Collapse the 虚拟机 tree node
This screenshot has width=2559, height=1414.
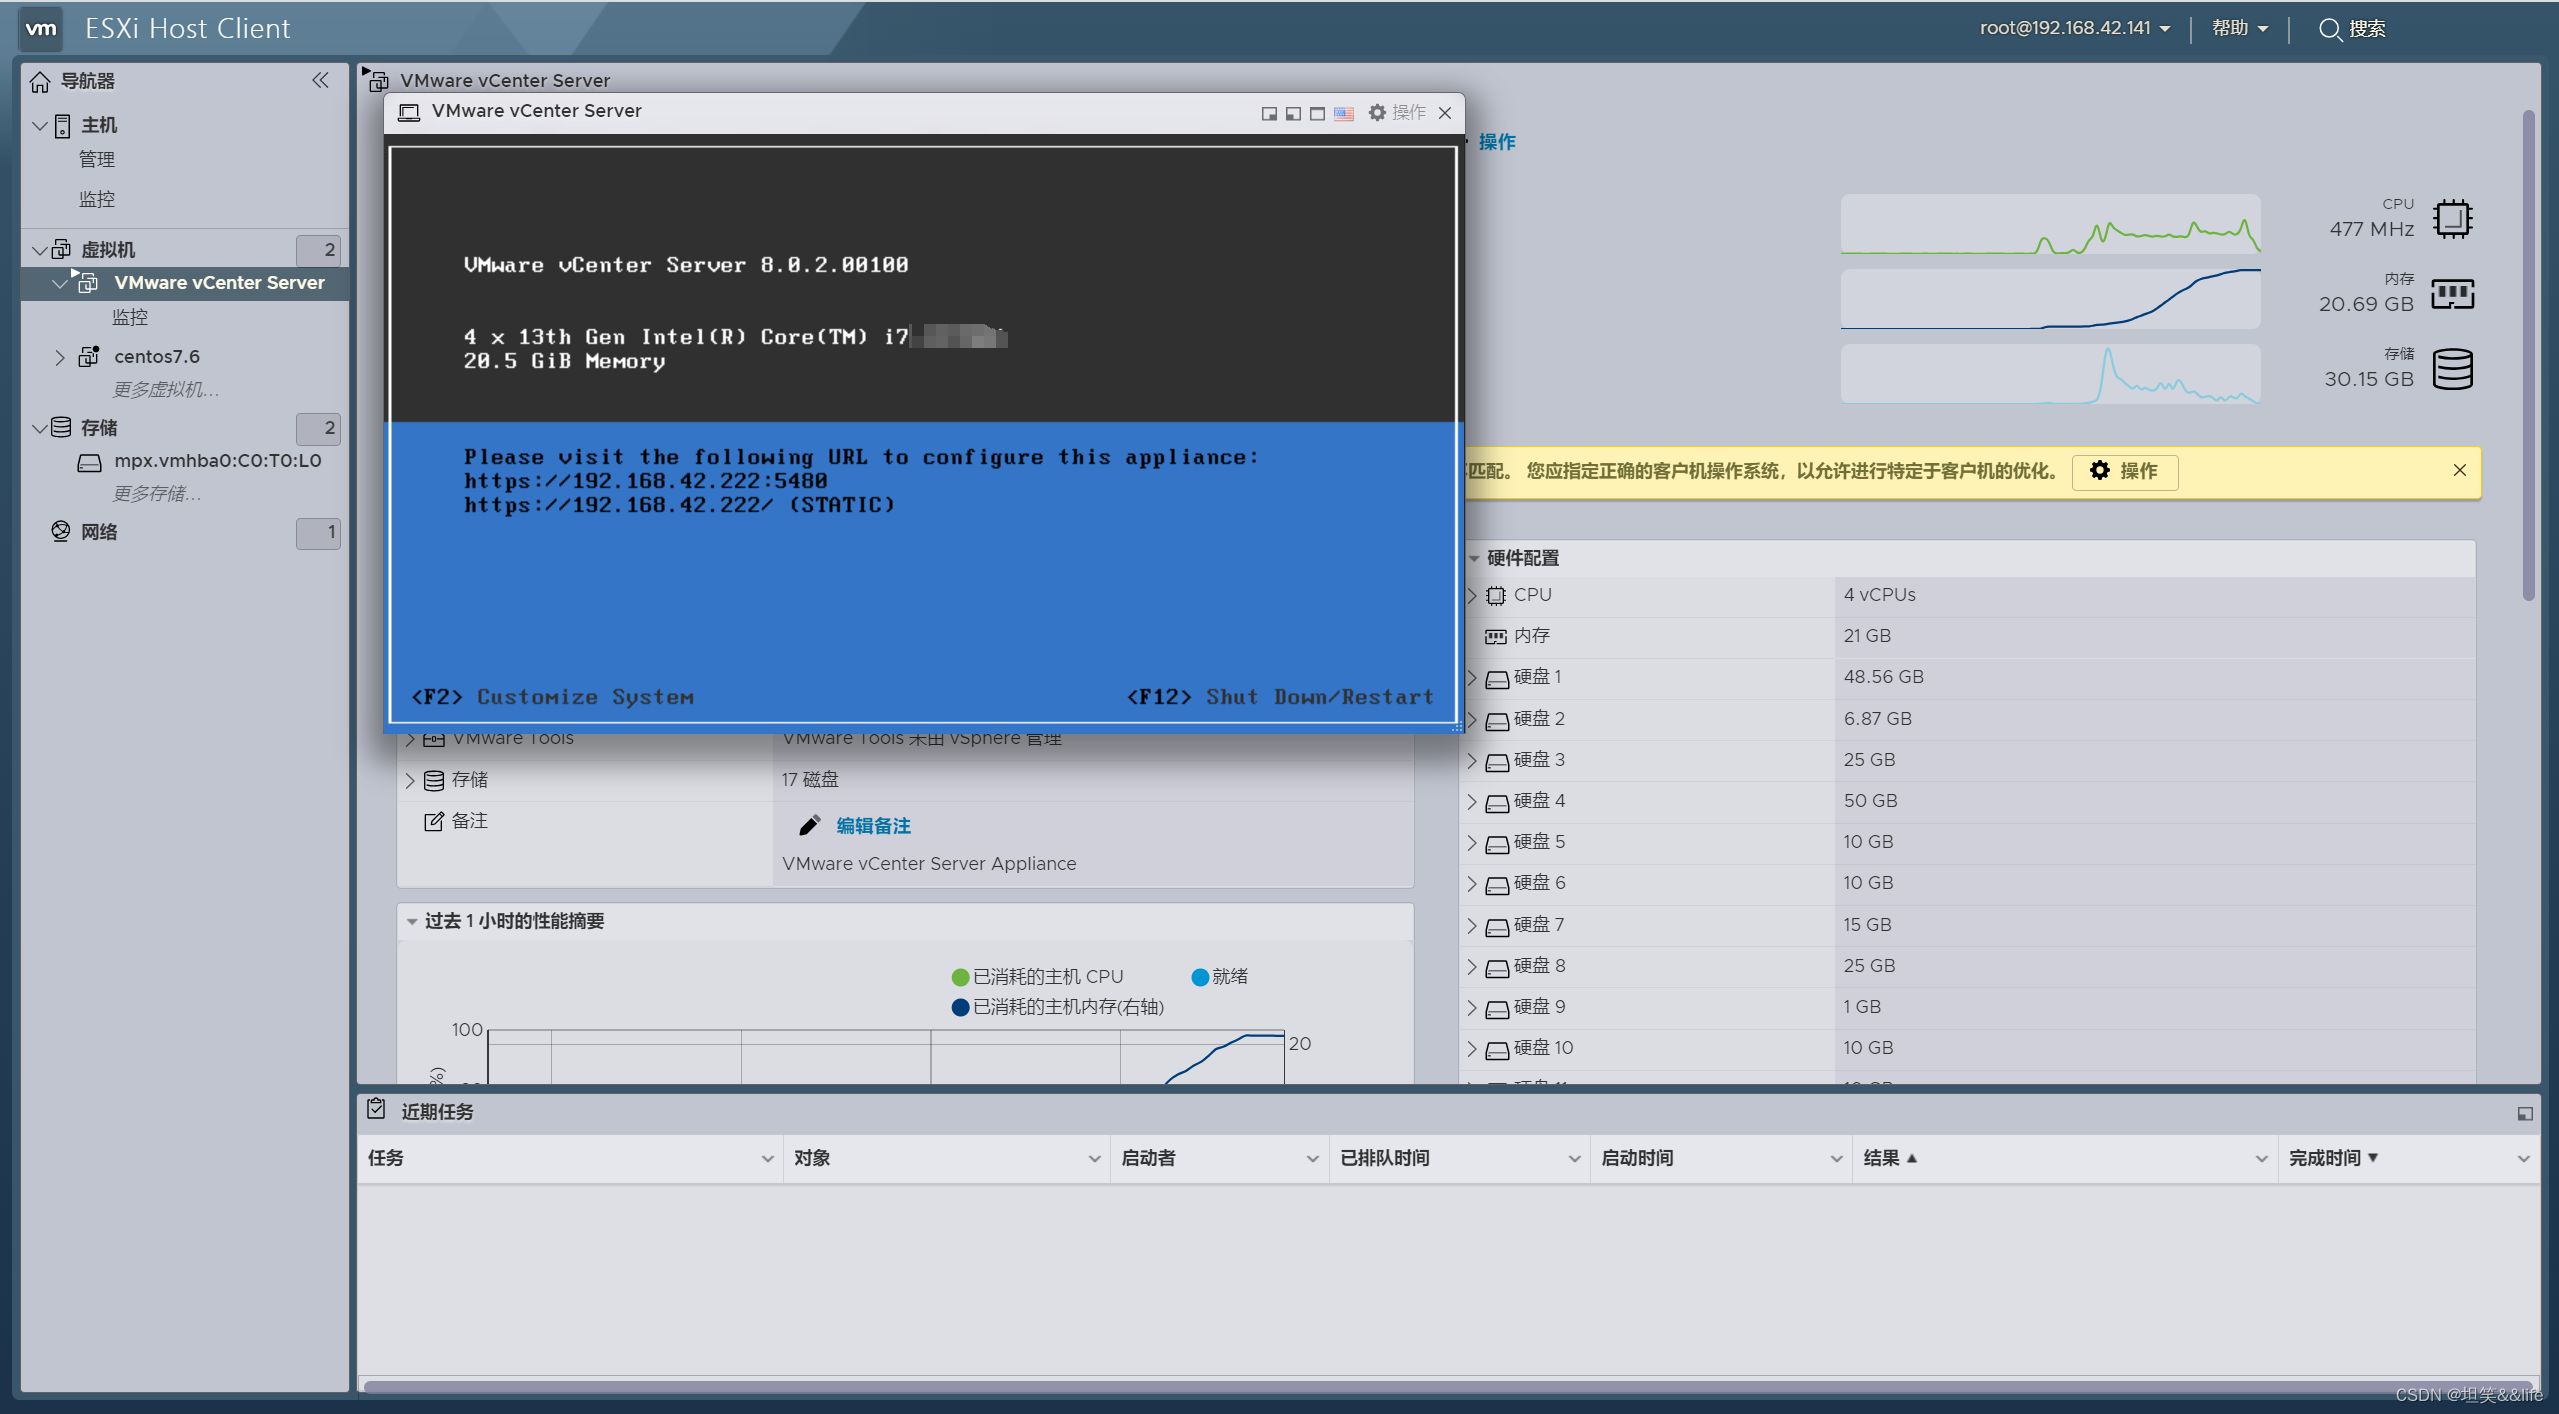pyautogui.click(x=40, y=249)
